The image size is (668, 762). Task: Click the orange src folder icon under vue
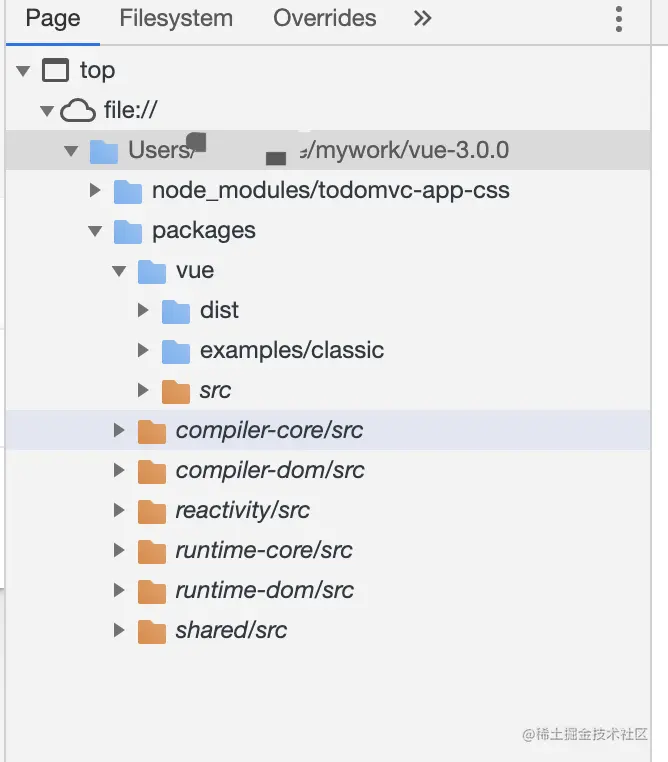(x=176, y=391)
